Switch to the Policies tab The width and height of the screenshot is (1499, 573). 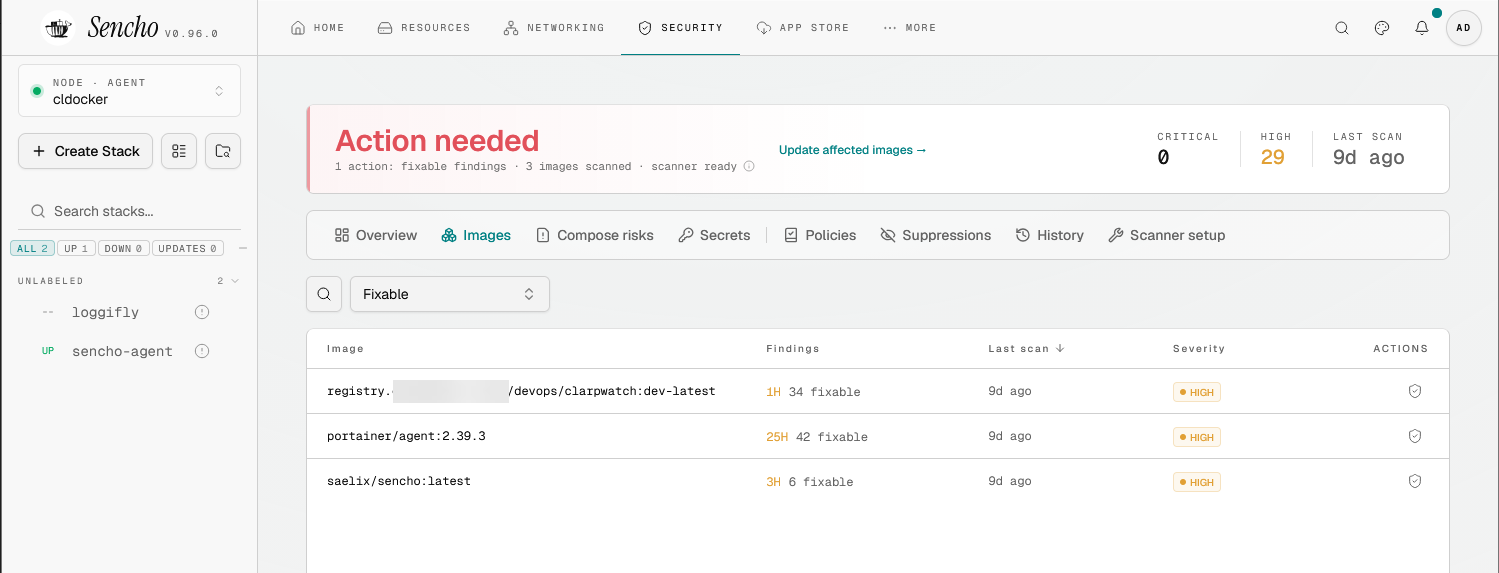click(x=819, y=235)
